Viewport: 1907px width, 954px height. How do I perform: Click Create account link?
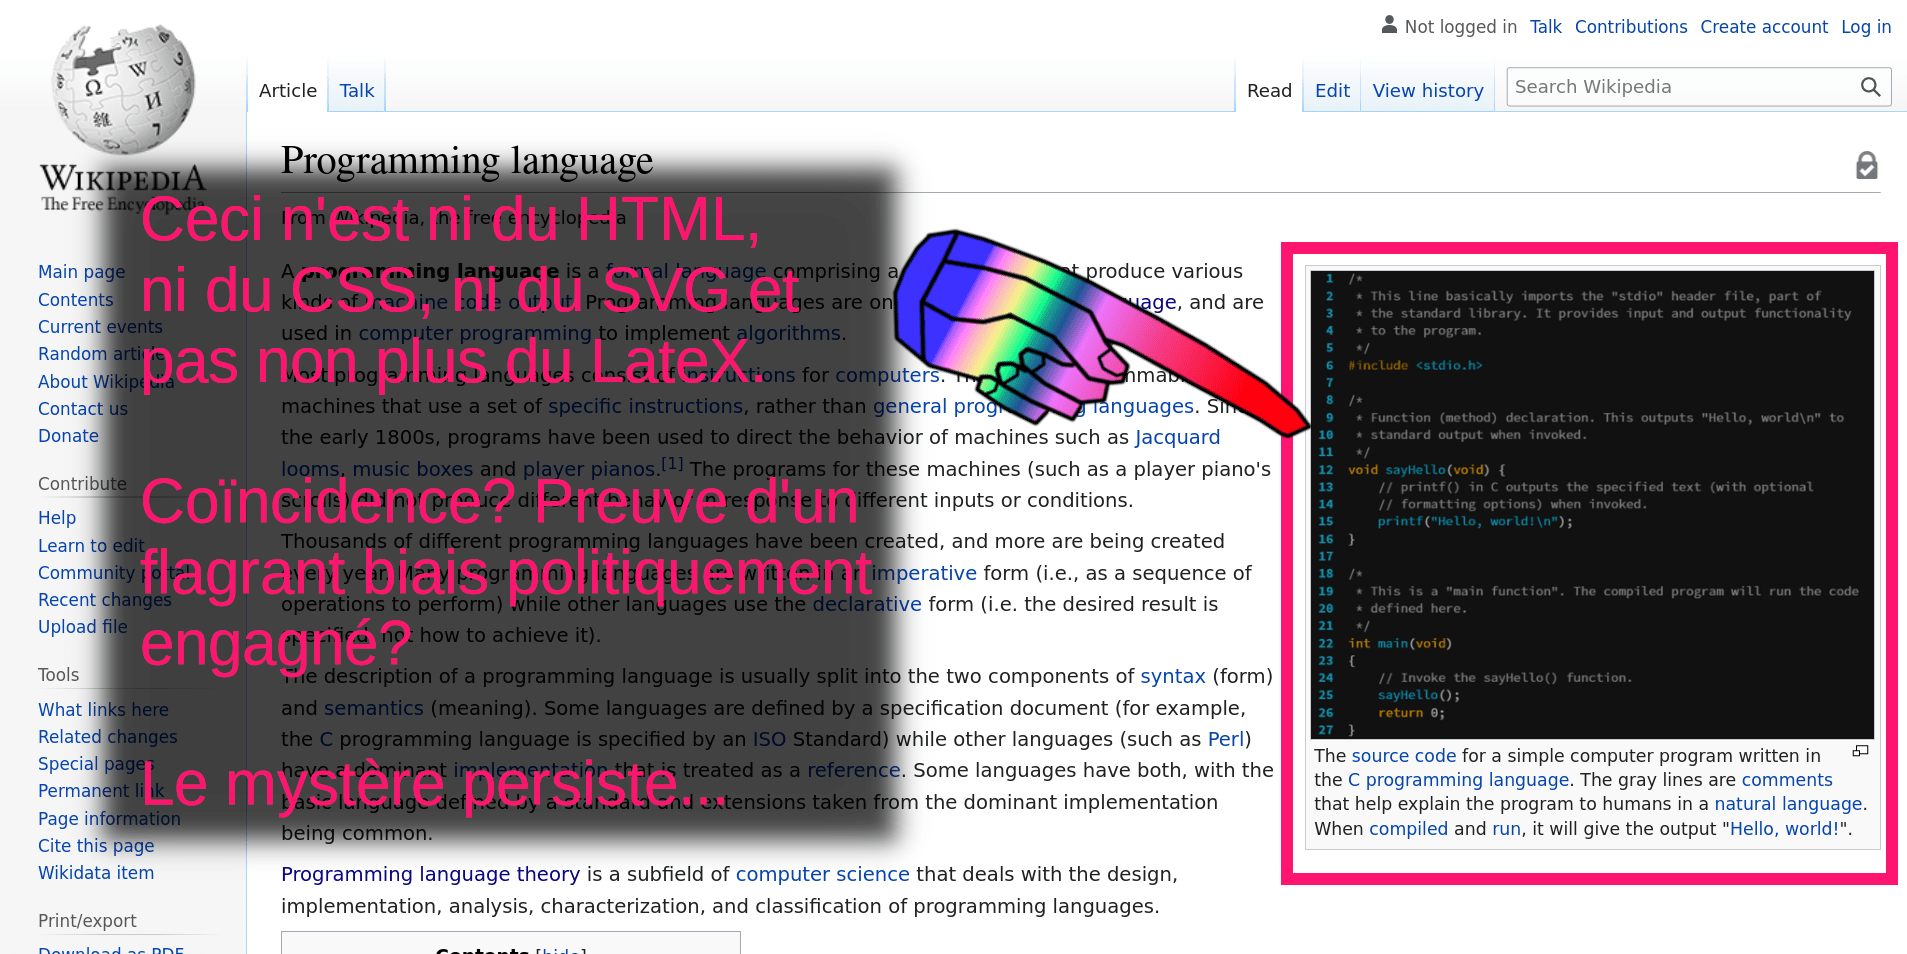(1763, 27)
